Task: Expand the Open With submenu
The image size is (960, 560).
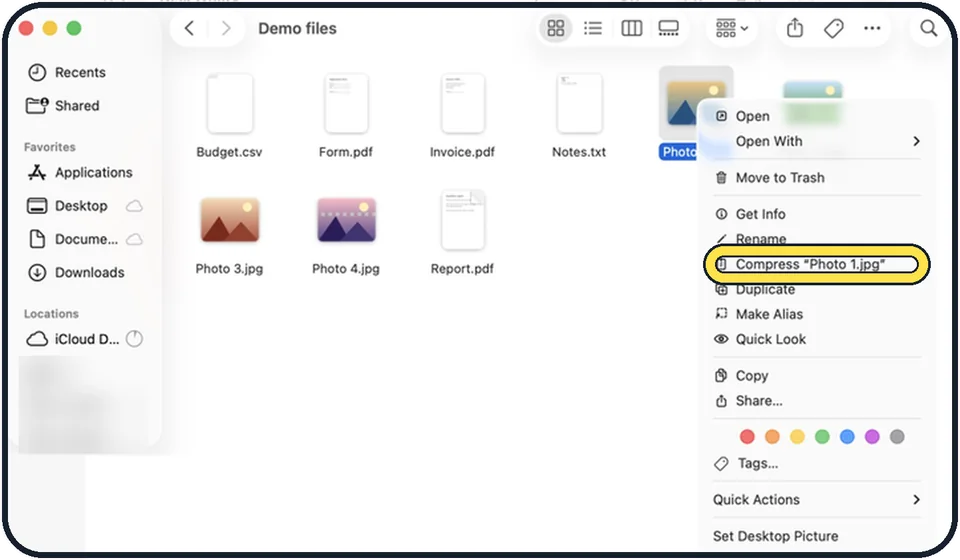Action: pyautogui.click(x=817, y=141)
